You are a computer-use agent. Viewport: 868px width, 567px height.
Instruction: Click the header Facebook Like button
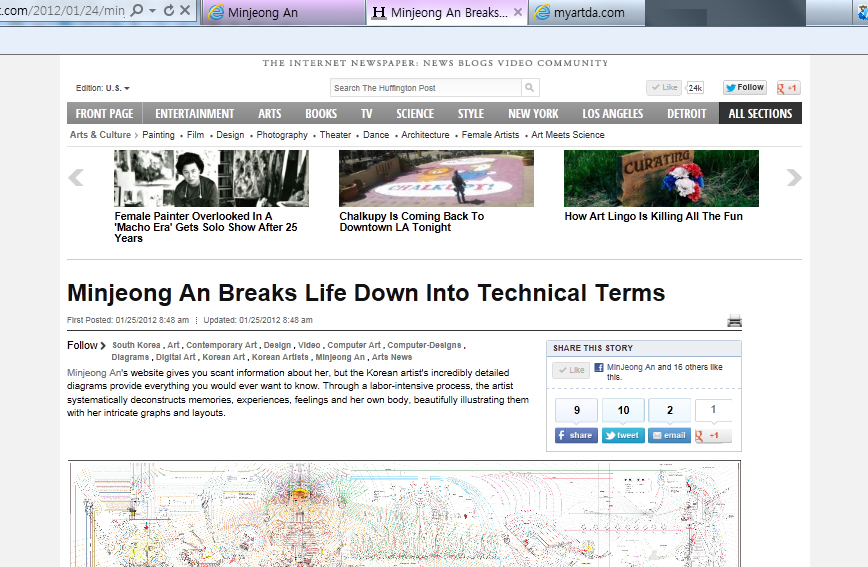[664, 87]
